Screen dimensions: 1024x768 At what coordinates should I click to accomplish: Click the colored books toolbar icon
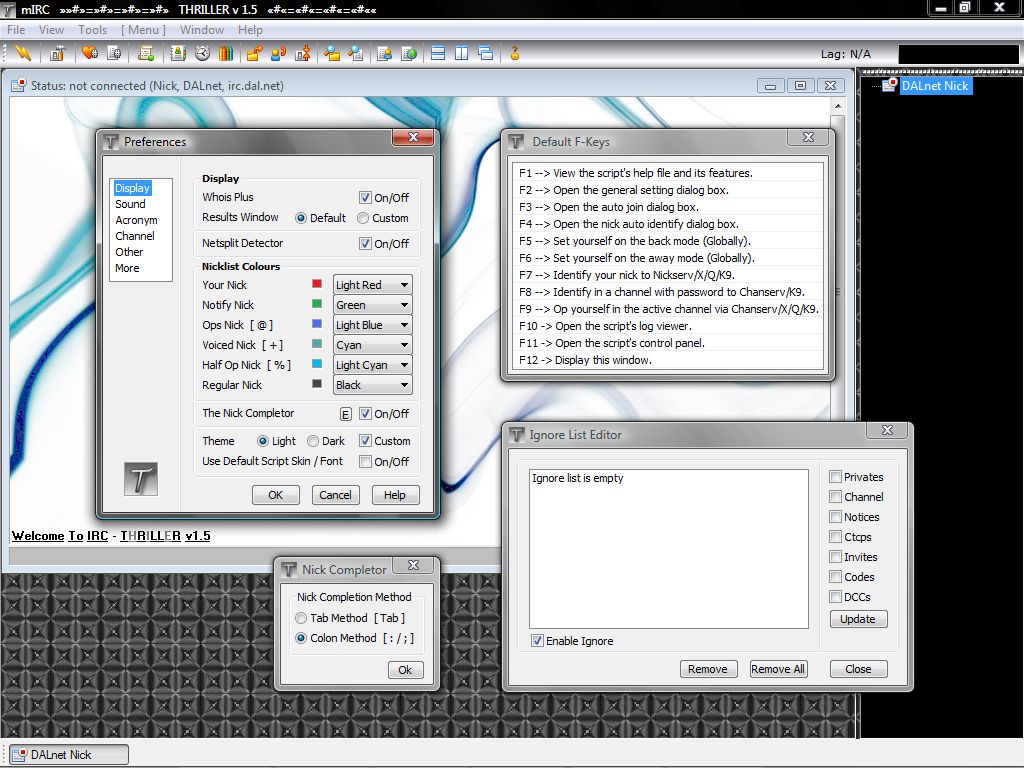(x=226, y=53)
